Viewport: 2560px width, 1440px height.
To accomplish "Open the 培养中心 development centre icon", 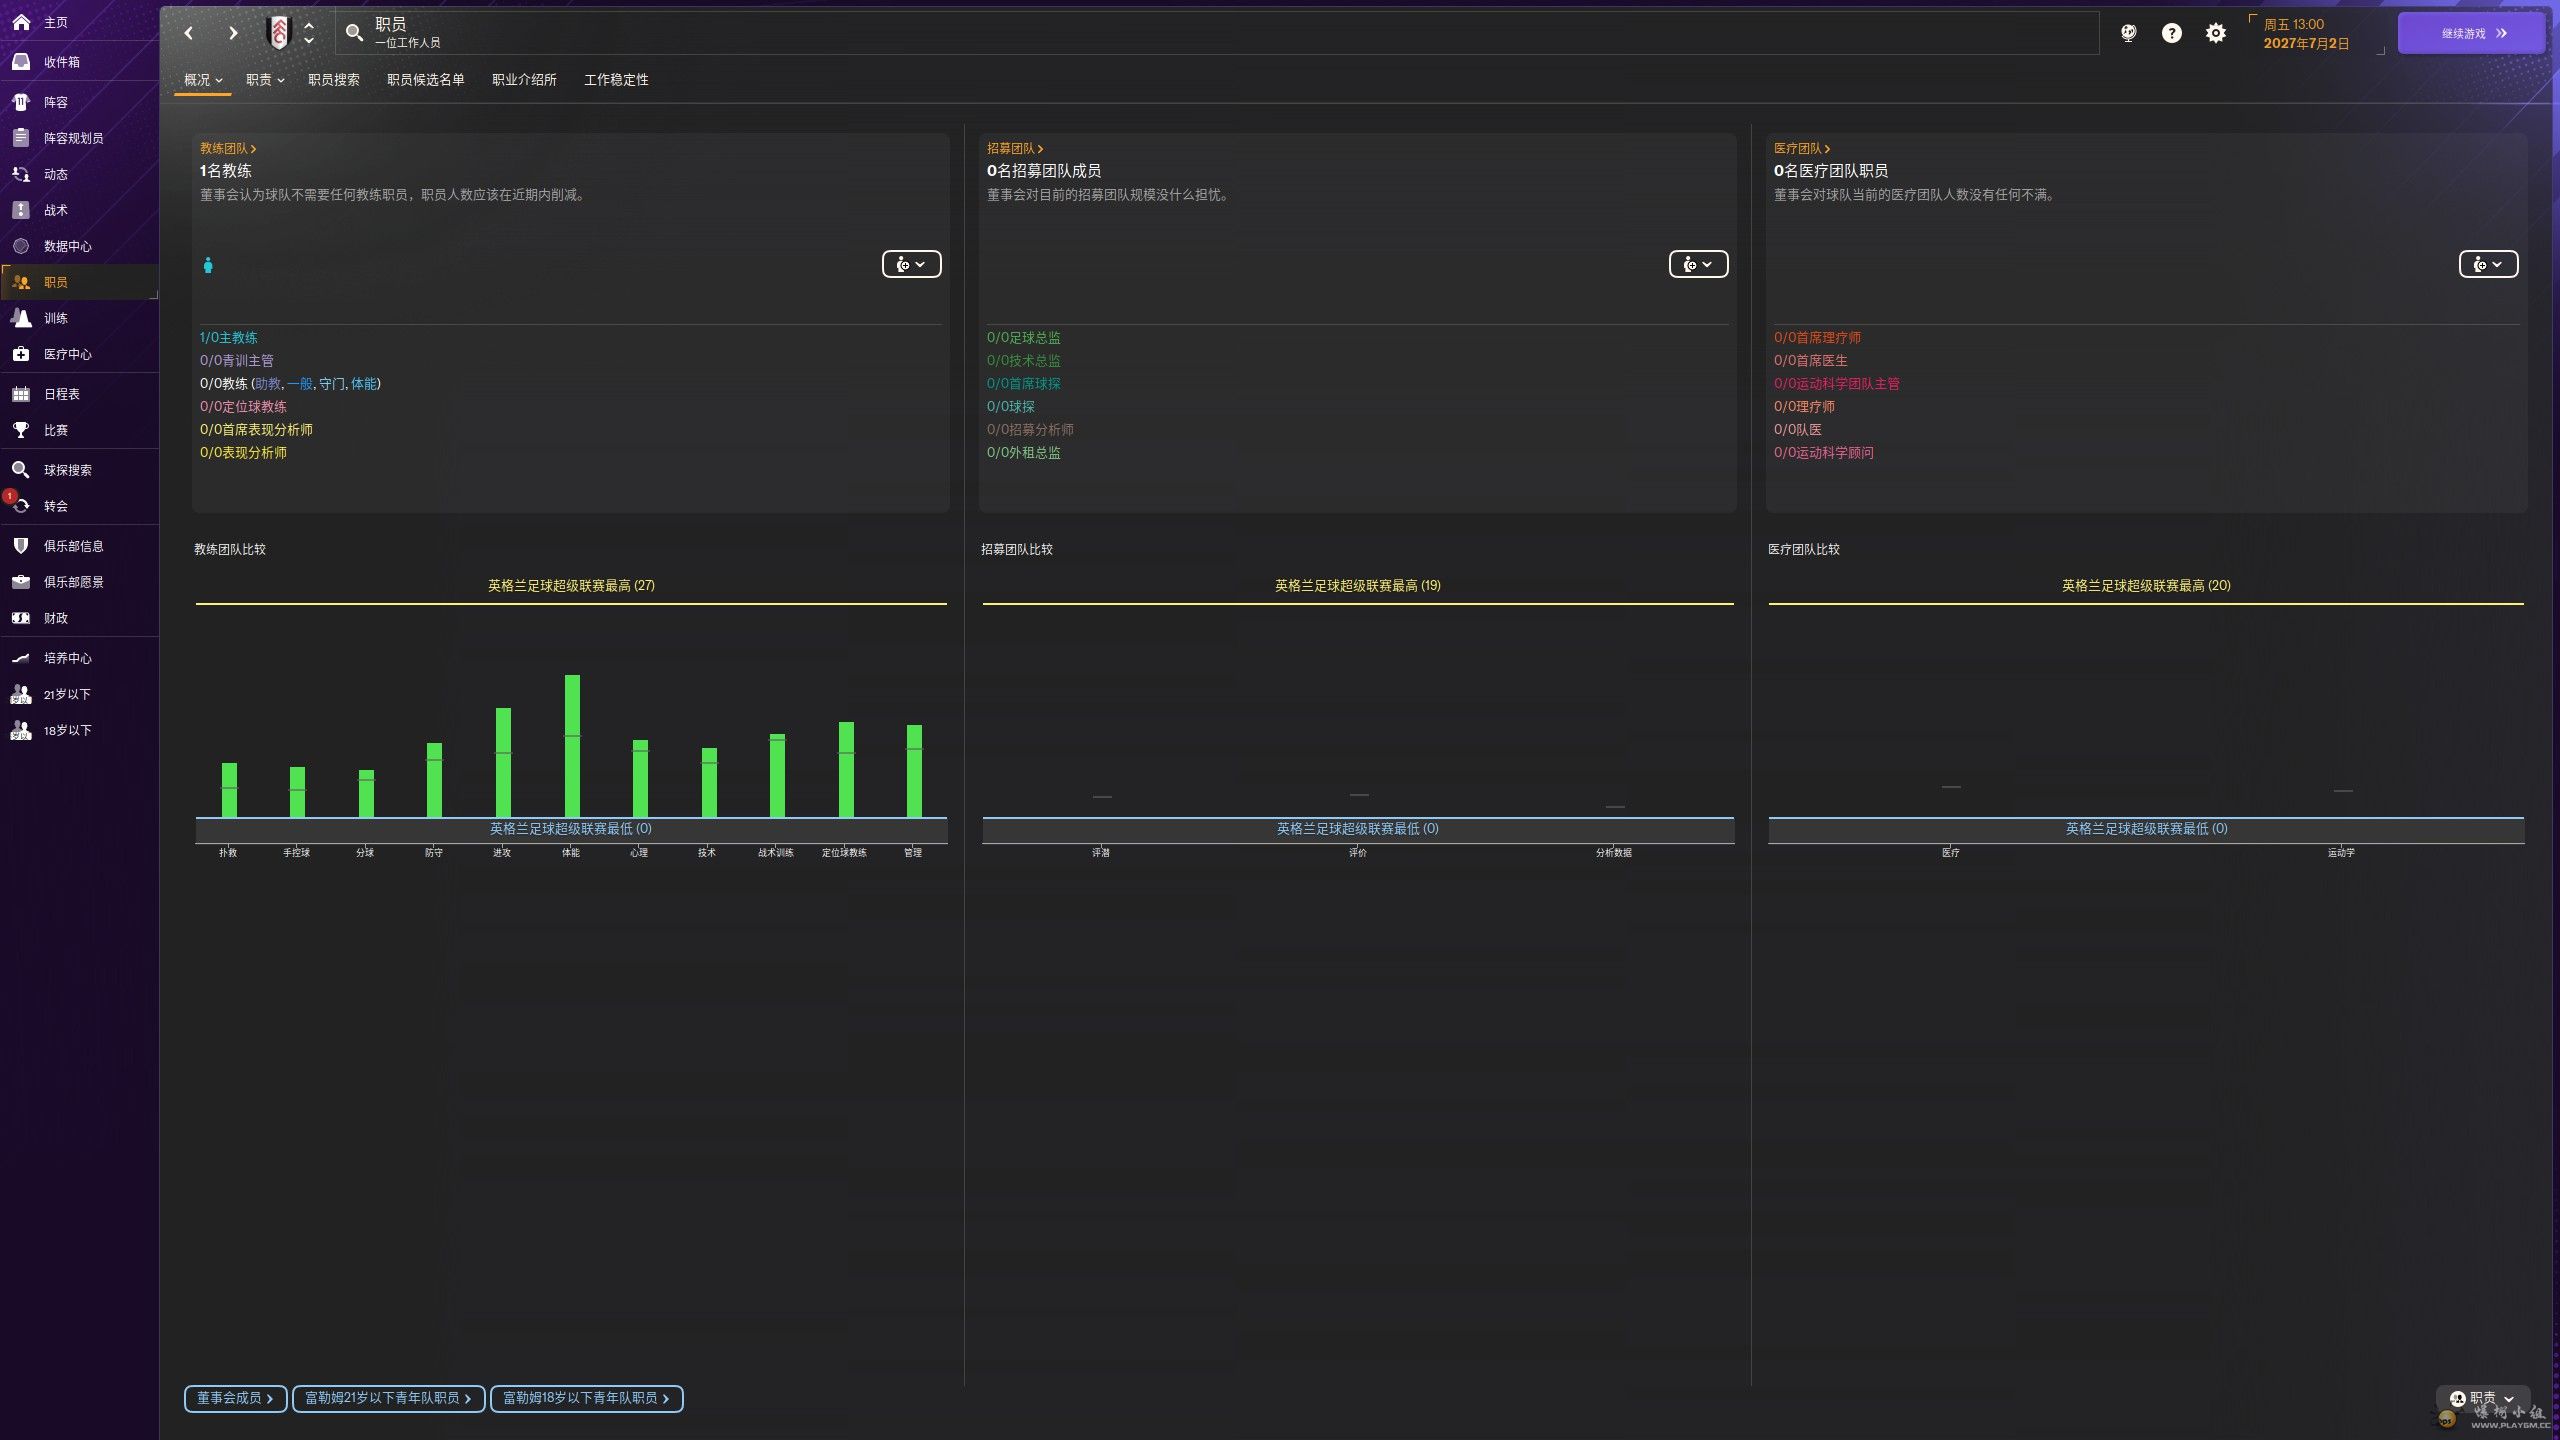I will [x=21, y=658].
